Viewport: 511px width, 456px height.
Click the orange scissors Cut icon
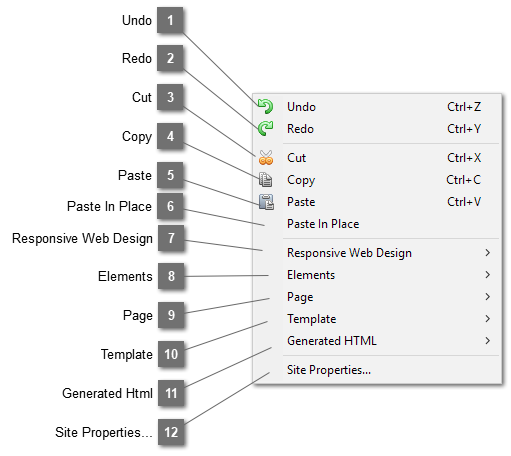(266, 157)
